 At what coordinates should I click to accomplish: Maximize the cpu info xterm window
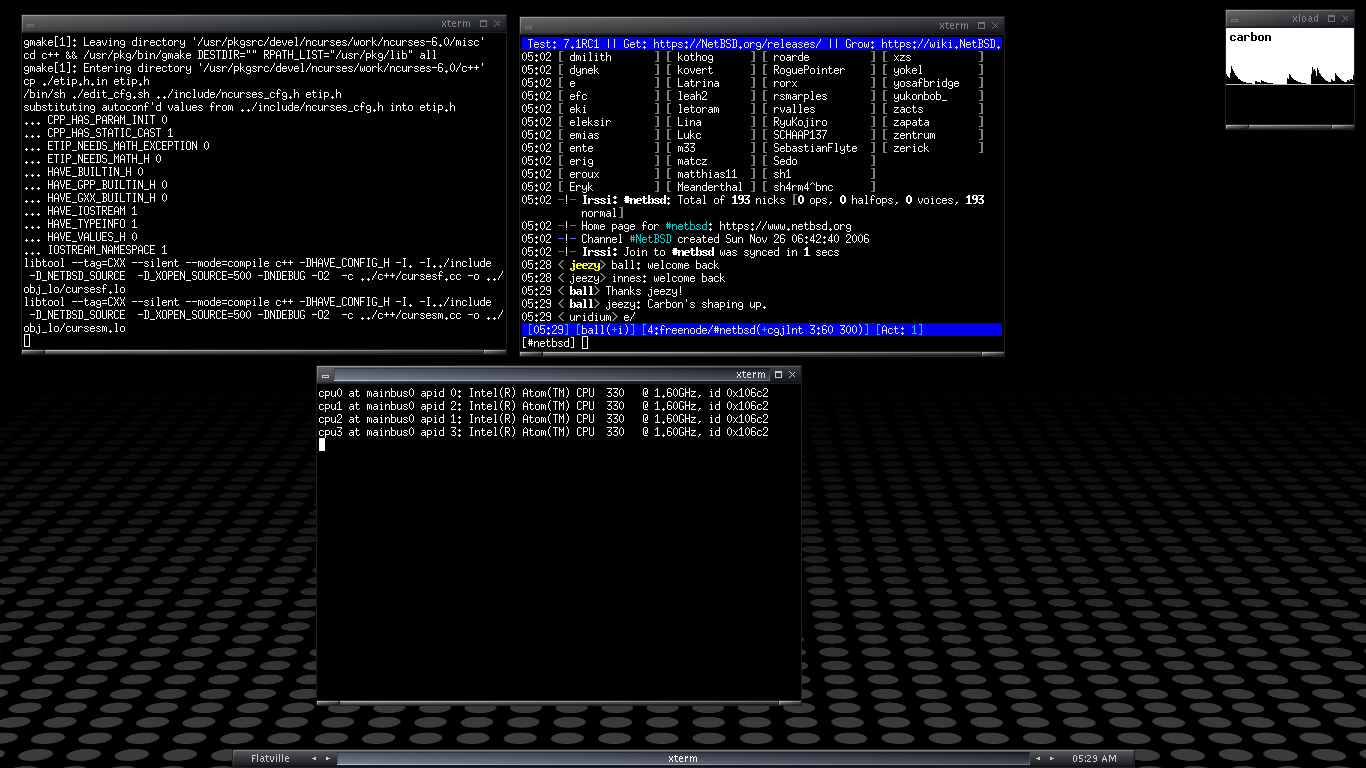(x=780, y=374)
